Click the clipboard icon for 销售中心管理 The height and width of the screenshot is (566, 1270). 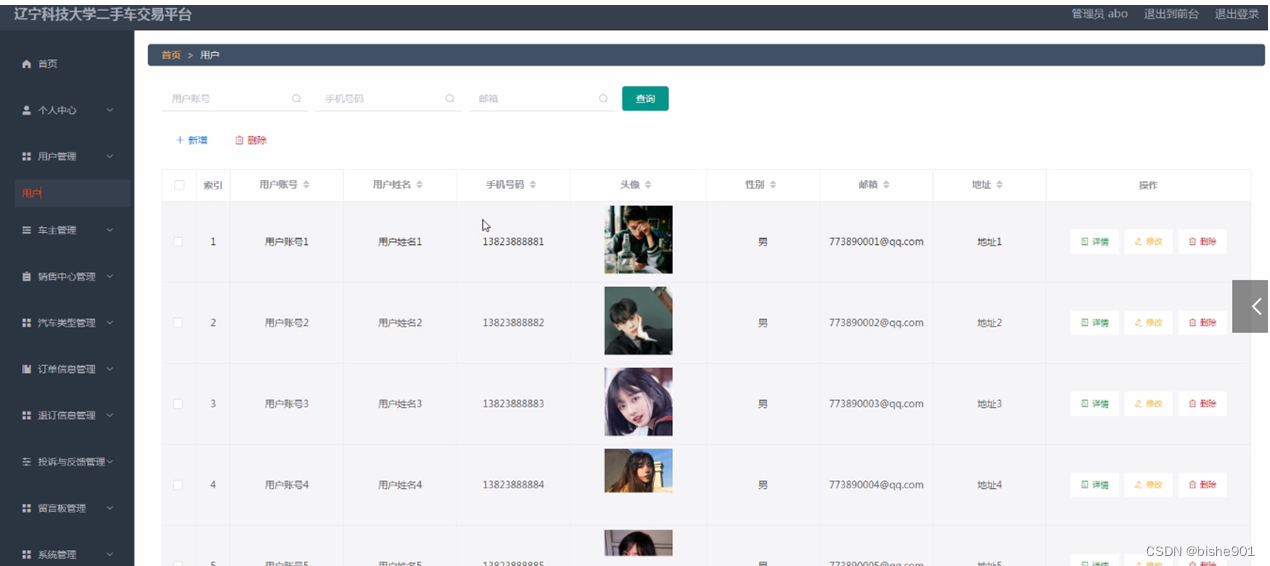(x=27, y=276)
